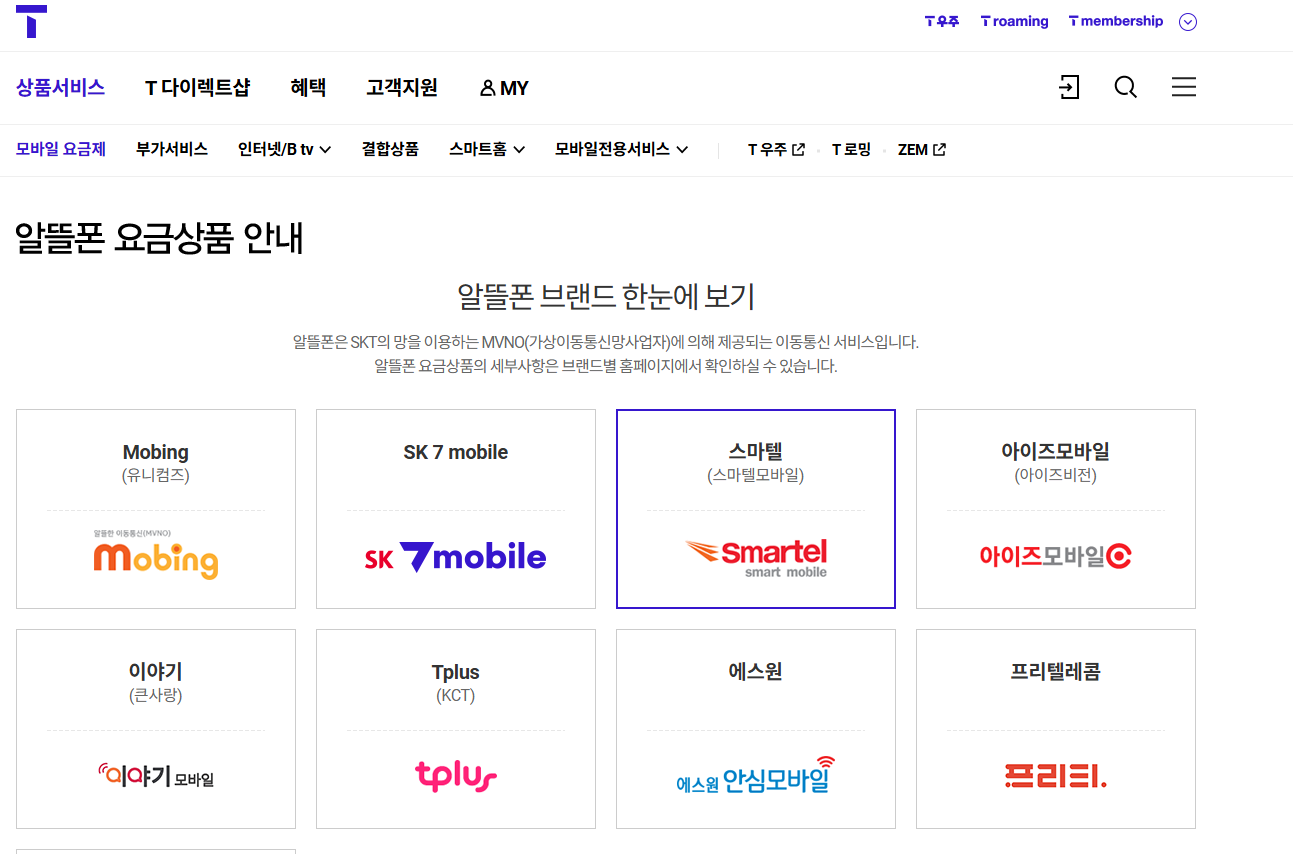Expand the circled chevron next to T membership
1293x854 pixels.
click(x=1188, y=22)
